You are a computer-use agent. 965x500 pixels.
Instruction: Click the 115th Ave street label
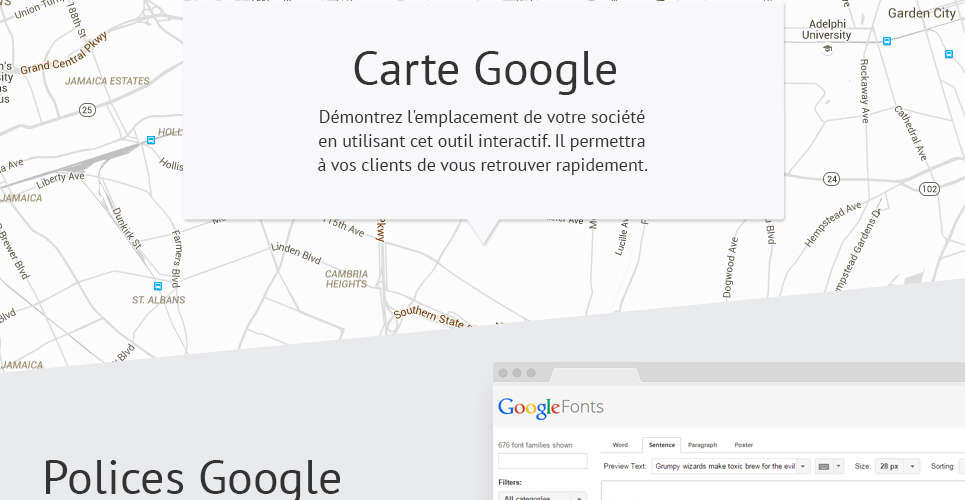[x=345, y=227]
